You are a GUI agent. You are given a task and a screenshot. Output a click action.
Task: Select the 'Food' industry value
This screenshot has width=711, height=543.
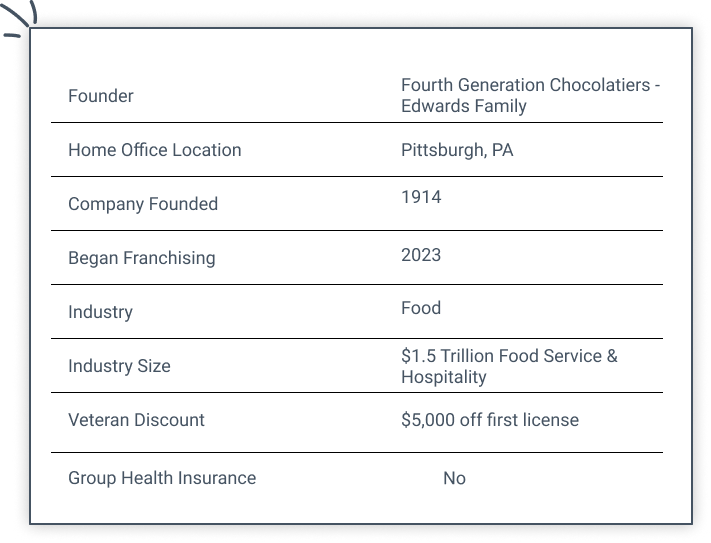tap(421, 308)
